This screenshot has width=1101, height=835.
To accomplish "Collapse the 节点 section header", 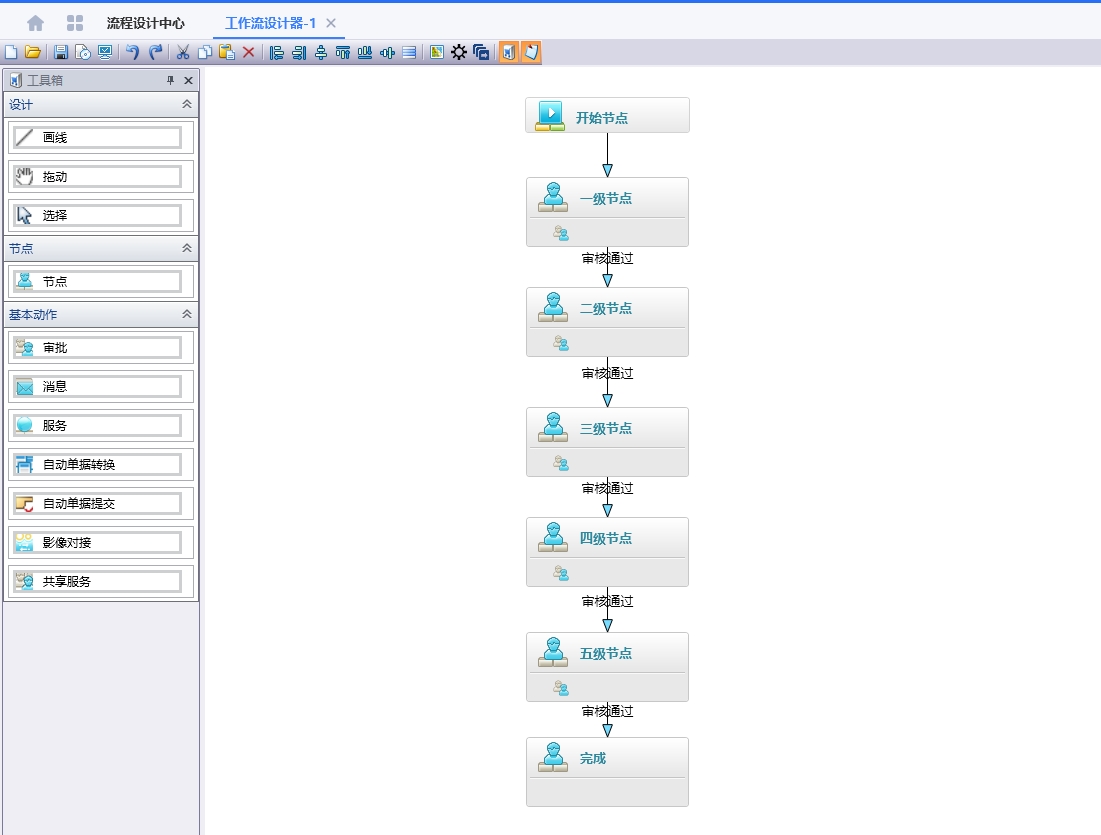I will 186,248.
